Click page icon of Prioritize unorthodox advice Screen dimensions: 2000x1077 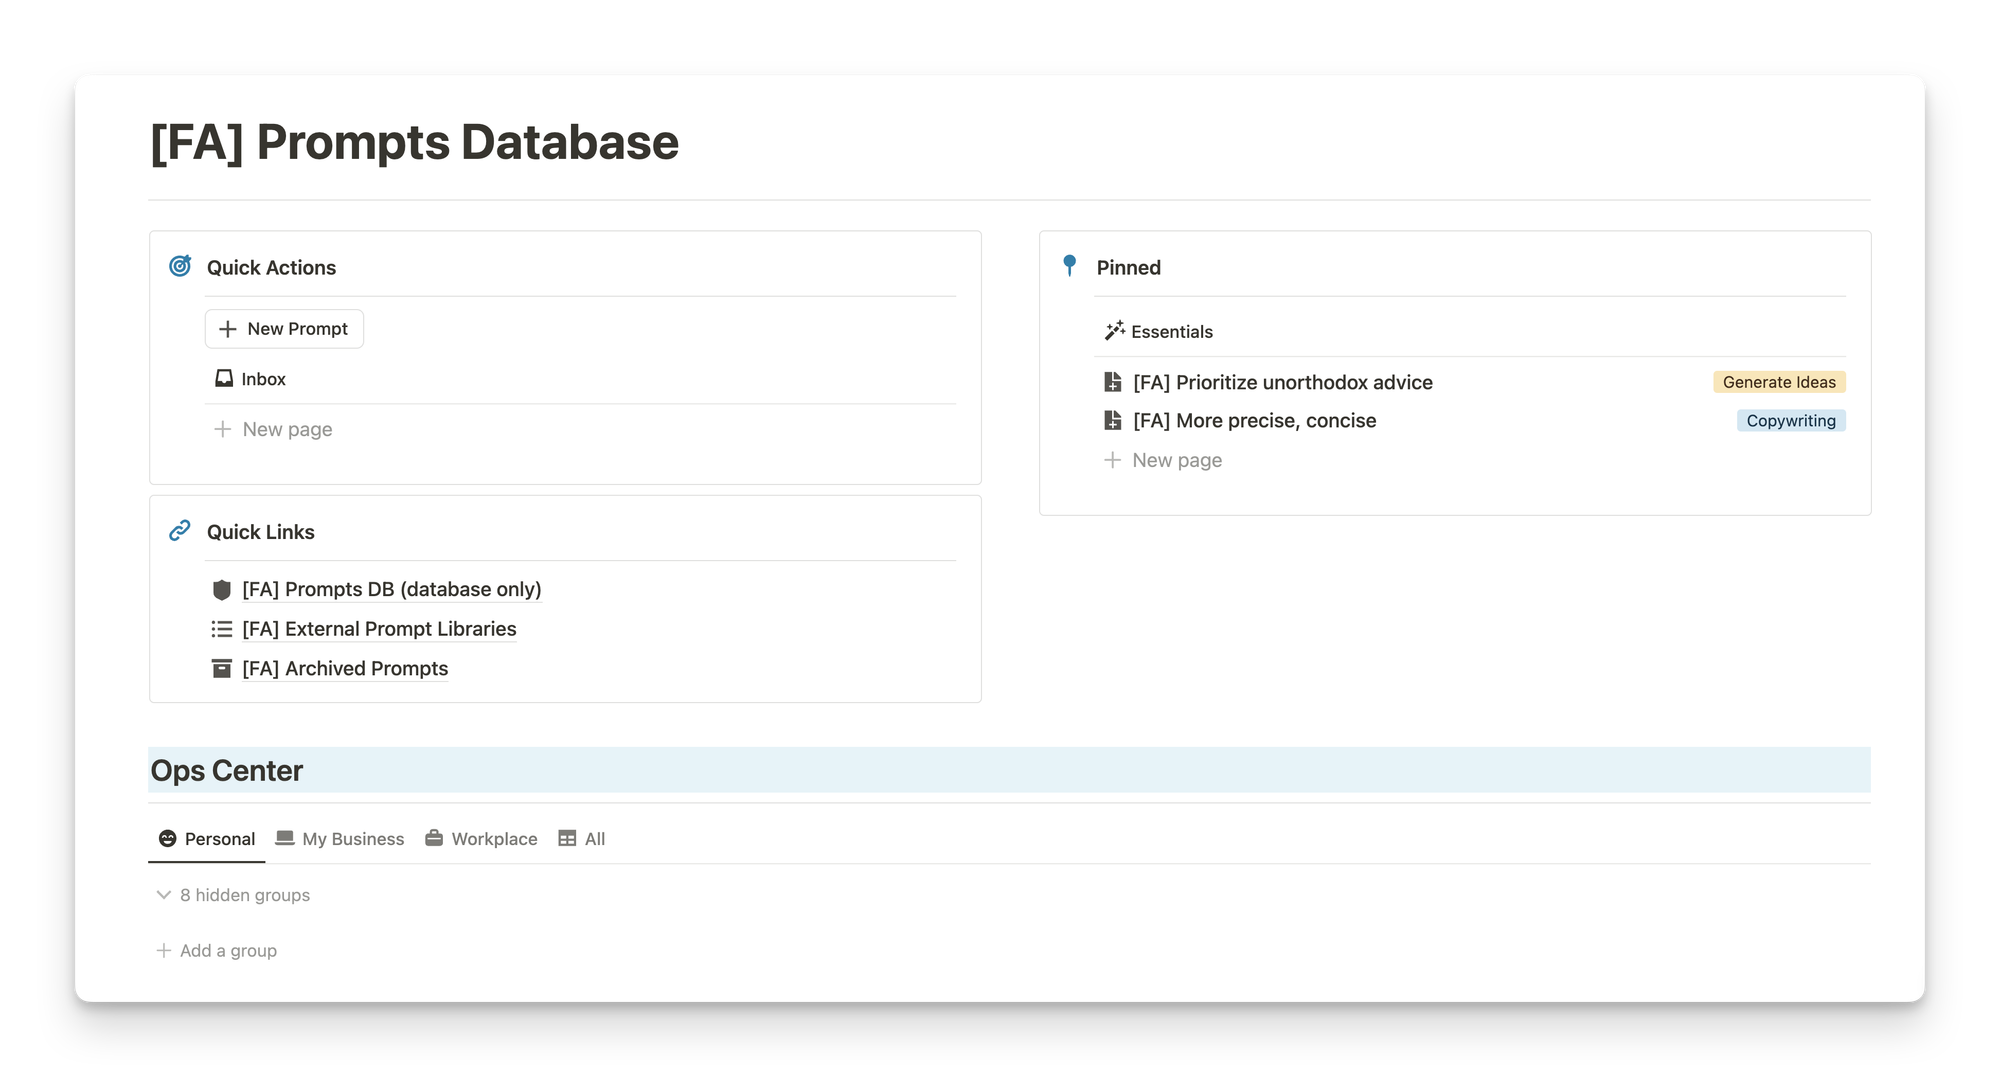click(1112, 382)
